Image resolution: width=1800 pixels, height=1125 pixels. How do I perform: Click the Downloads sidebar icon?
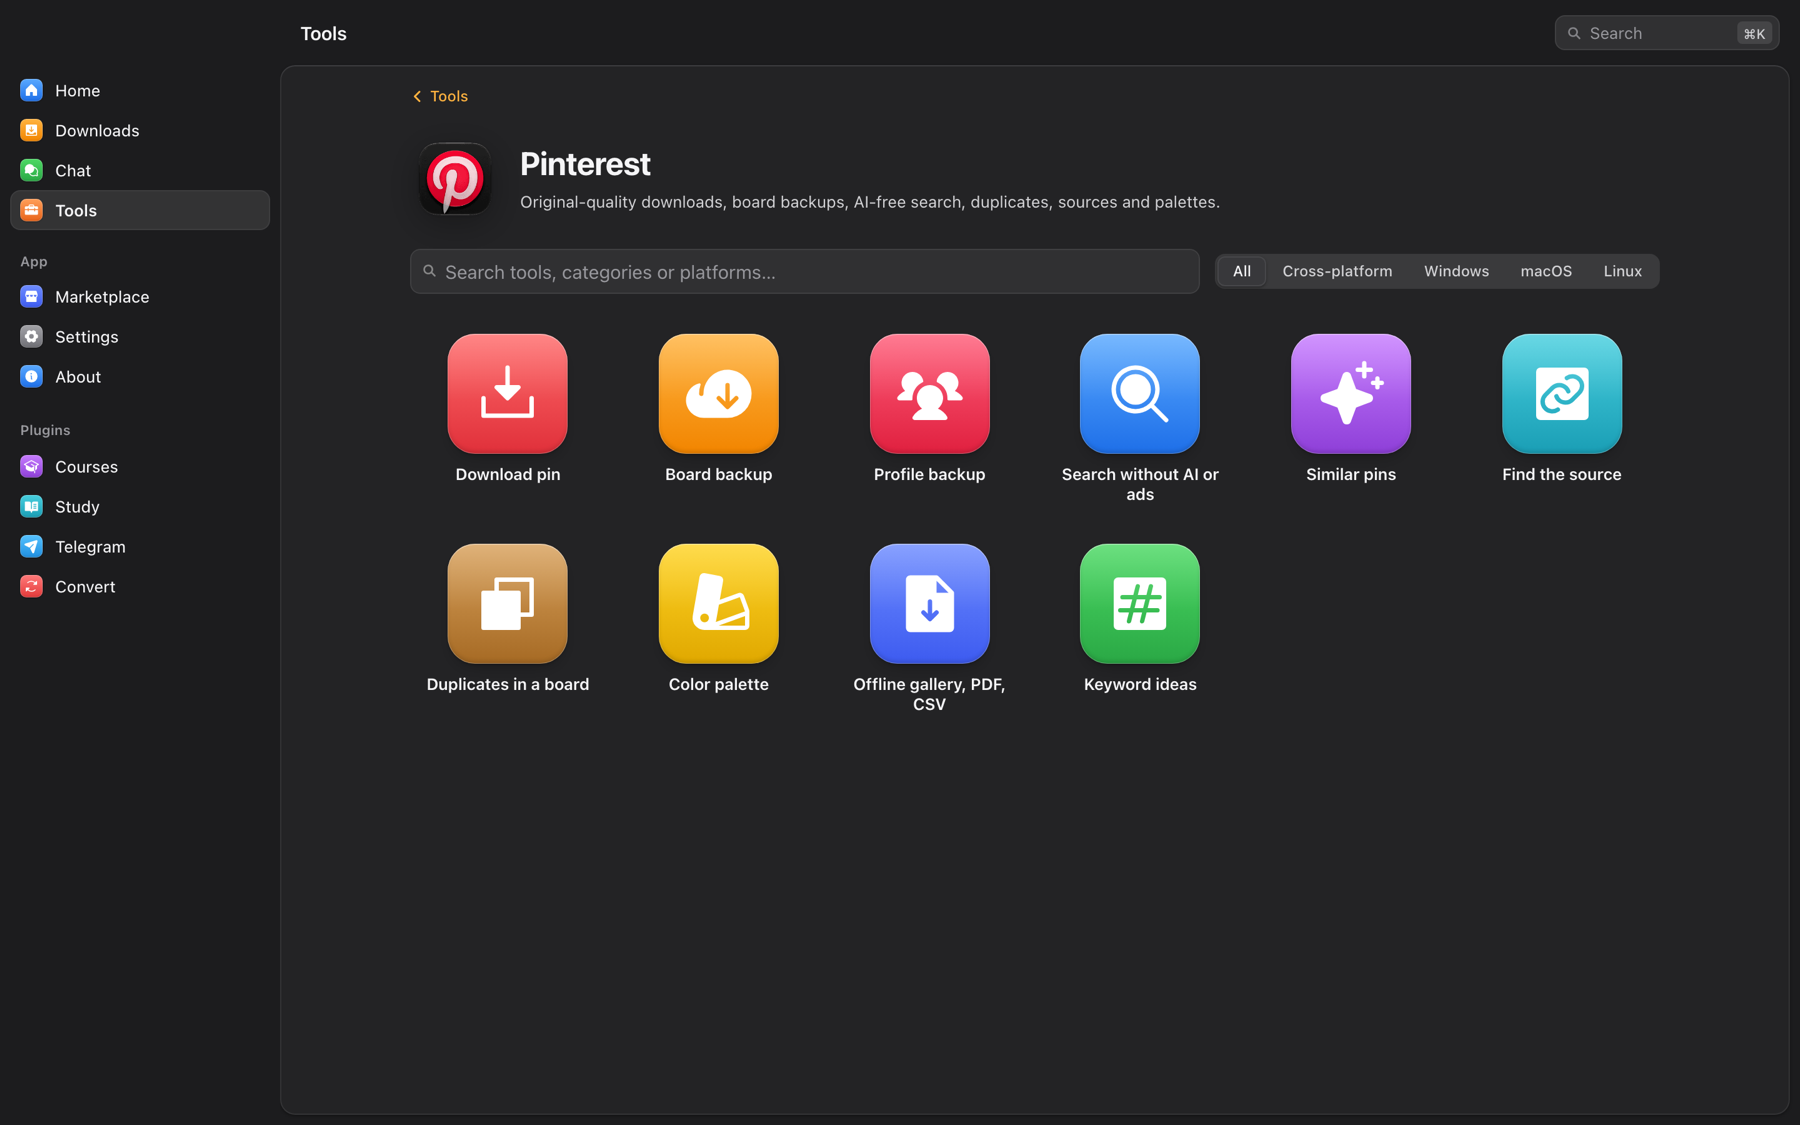(31, 130)
